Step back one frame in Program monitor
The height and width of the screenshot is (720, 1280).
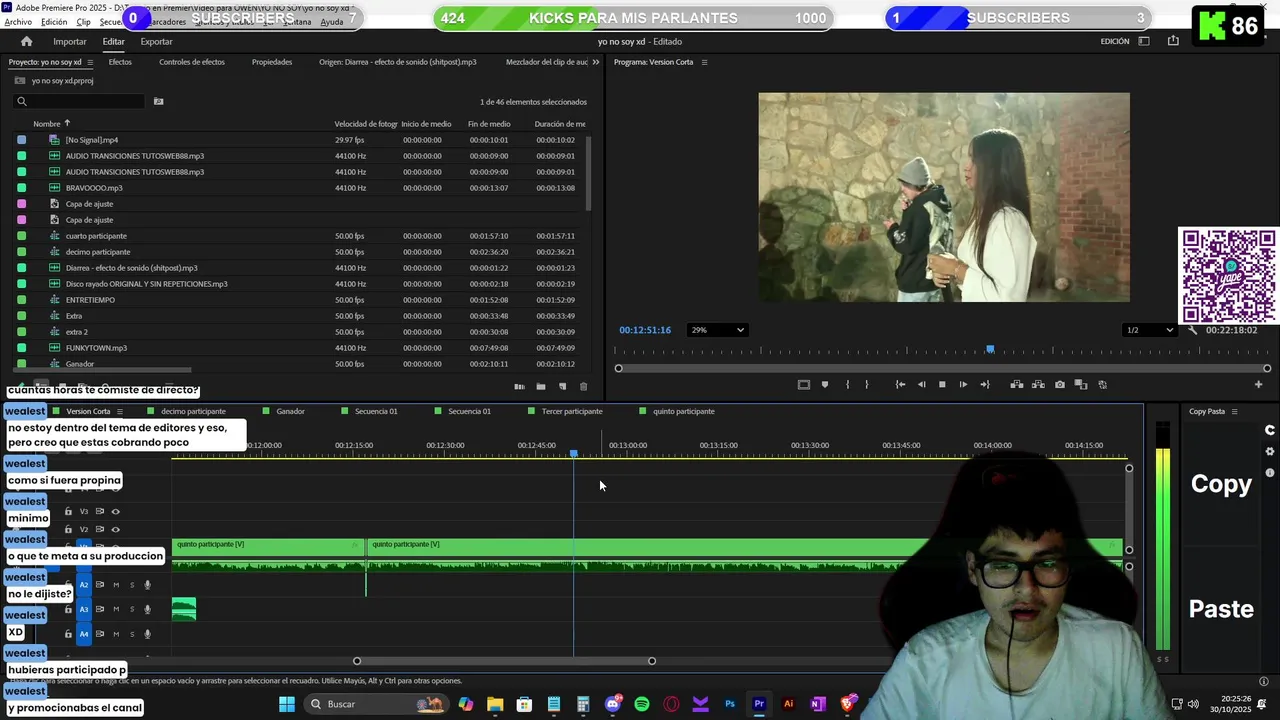click(x=921, y=384)
